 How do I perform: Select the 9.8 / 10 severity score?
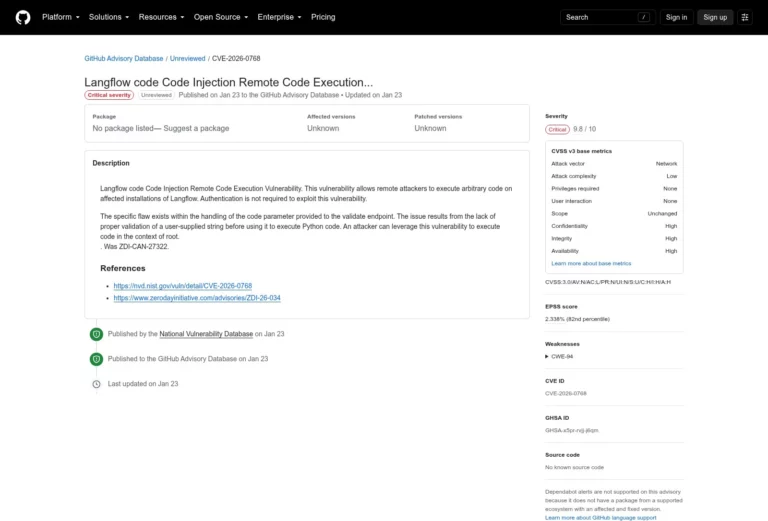[x=584, y=129]
